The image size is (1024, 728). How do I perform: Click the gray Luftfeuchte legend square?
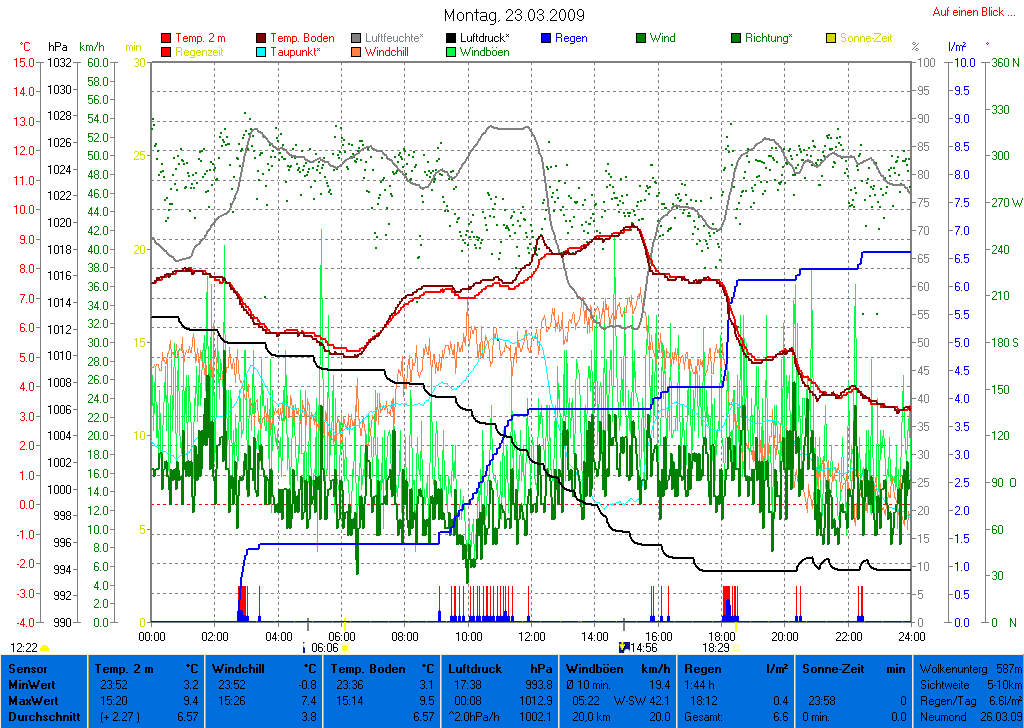[x=357, y=39]
